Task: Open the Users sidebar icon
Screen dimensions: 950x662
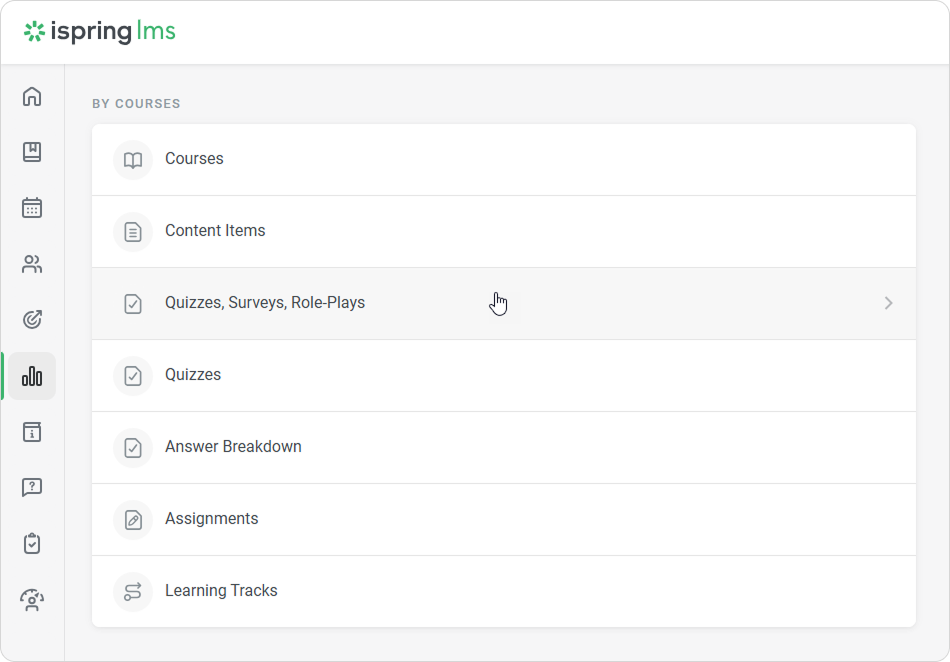Action: pos(32,264)
